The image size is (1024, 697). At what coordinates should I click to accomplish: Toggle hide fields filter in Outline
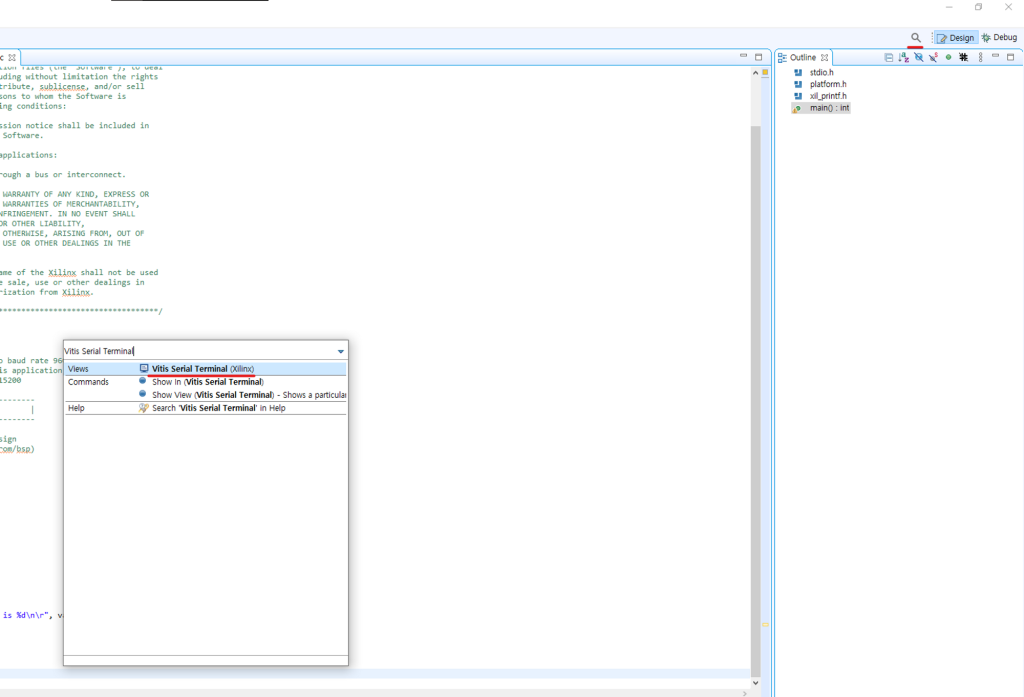918,57
